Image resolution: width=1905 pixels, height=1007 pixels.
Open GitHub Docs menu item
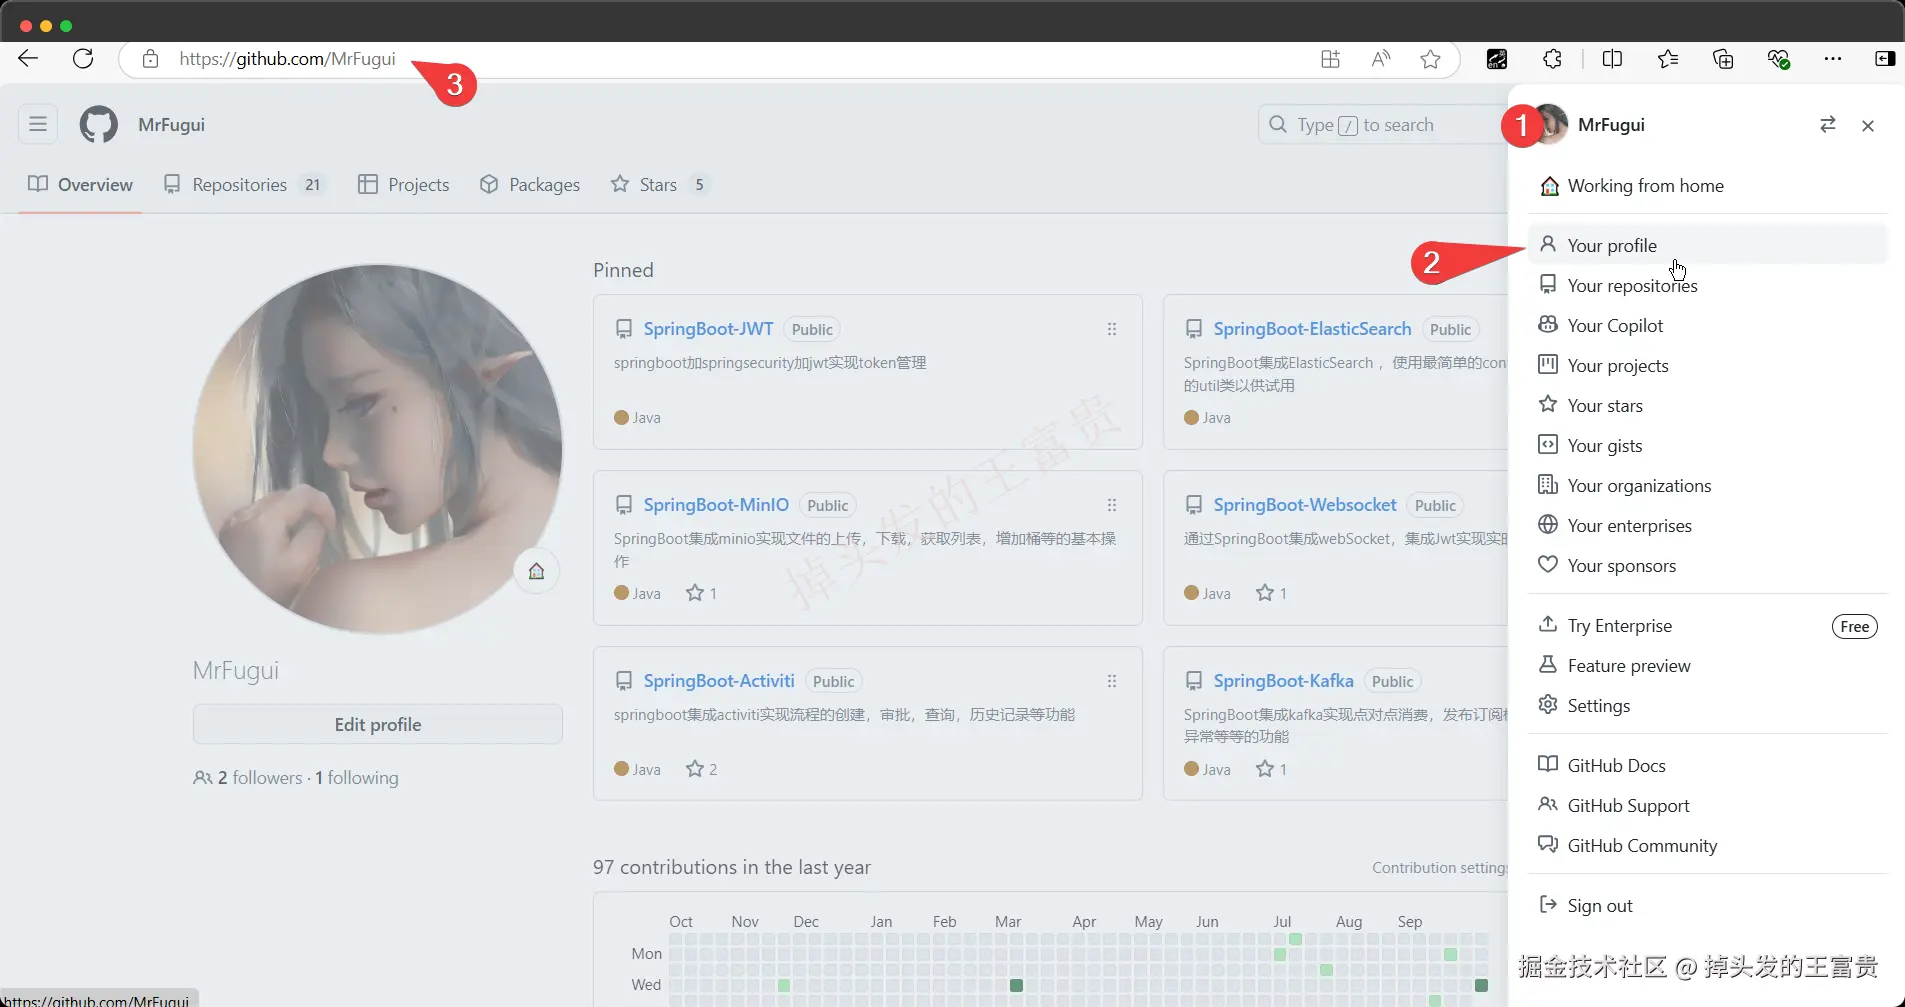1707,765
